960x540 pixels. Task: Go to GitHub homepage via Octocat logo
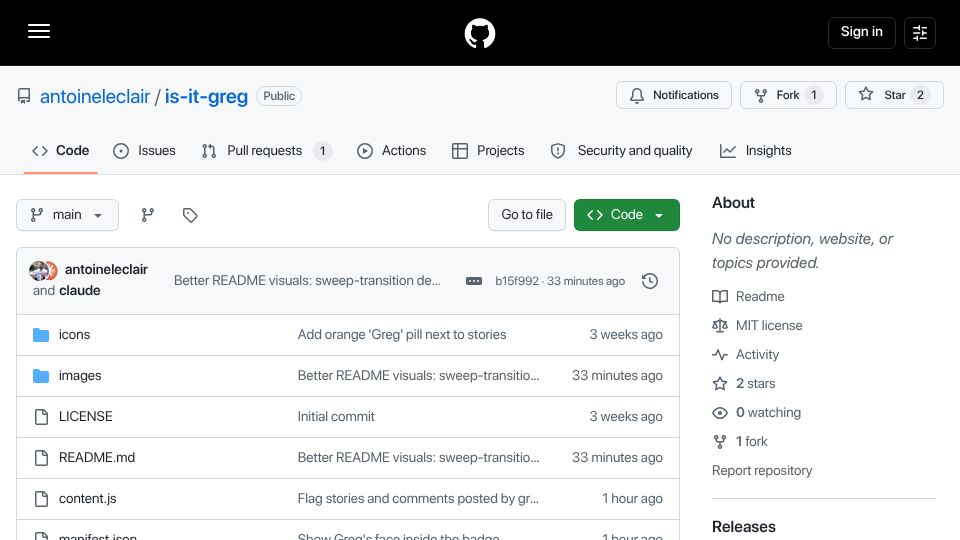point(479,33)
